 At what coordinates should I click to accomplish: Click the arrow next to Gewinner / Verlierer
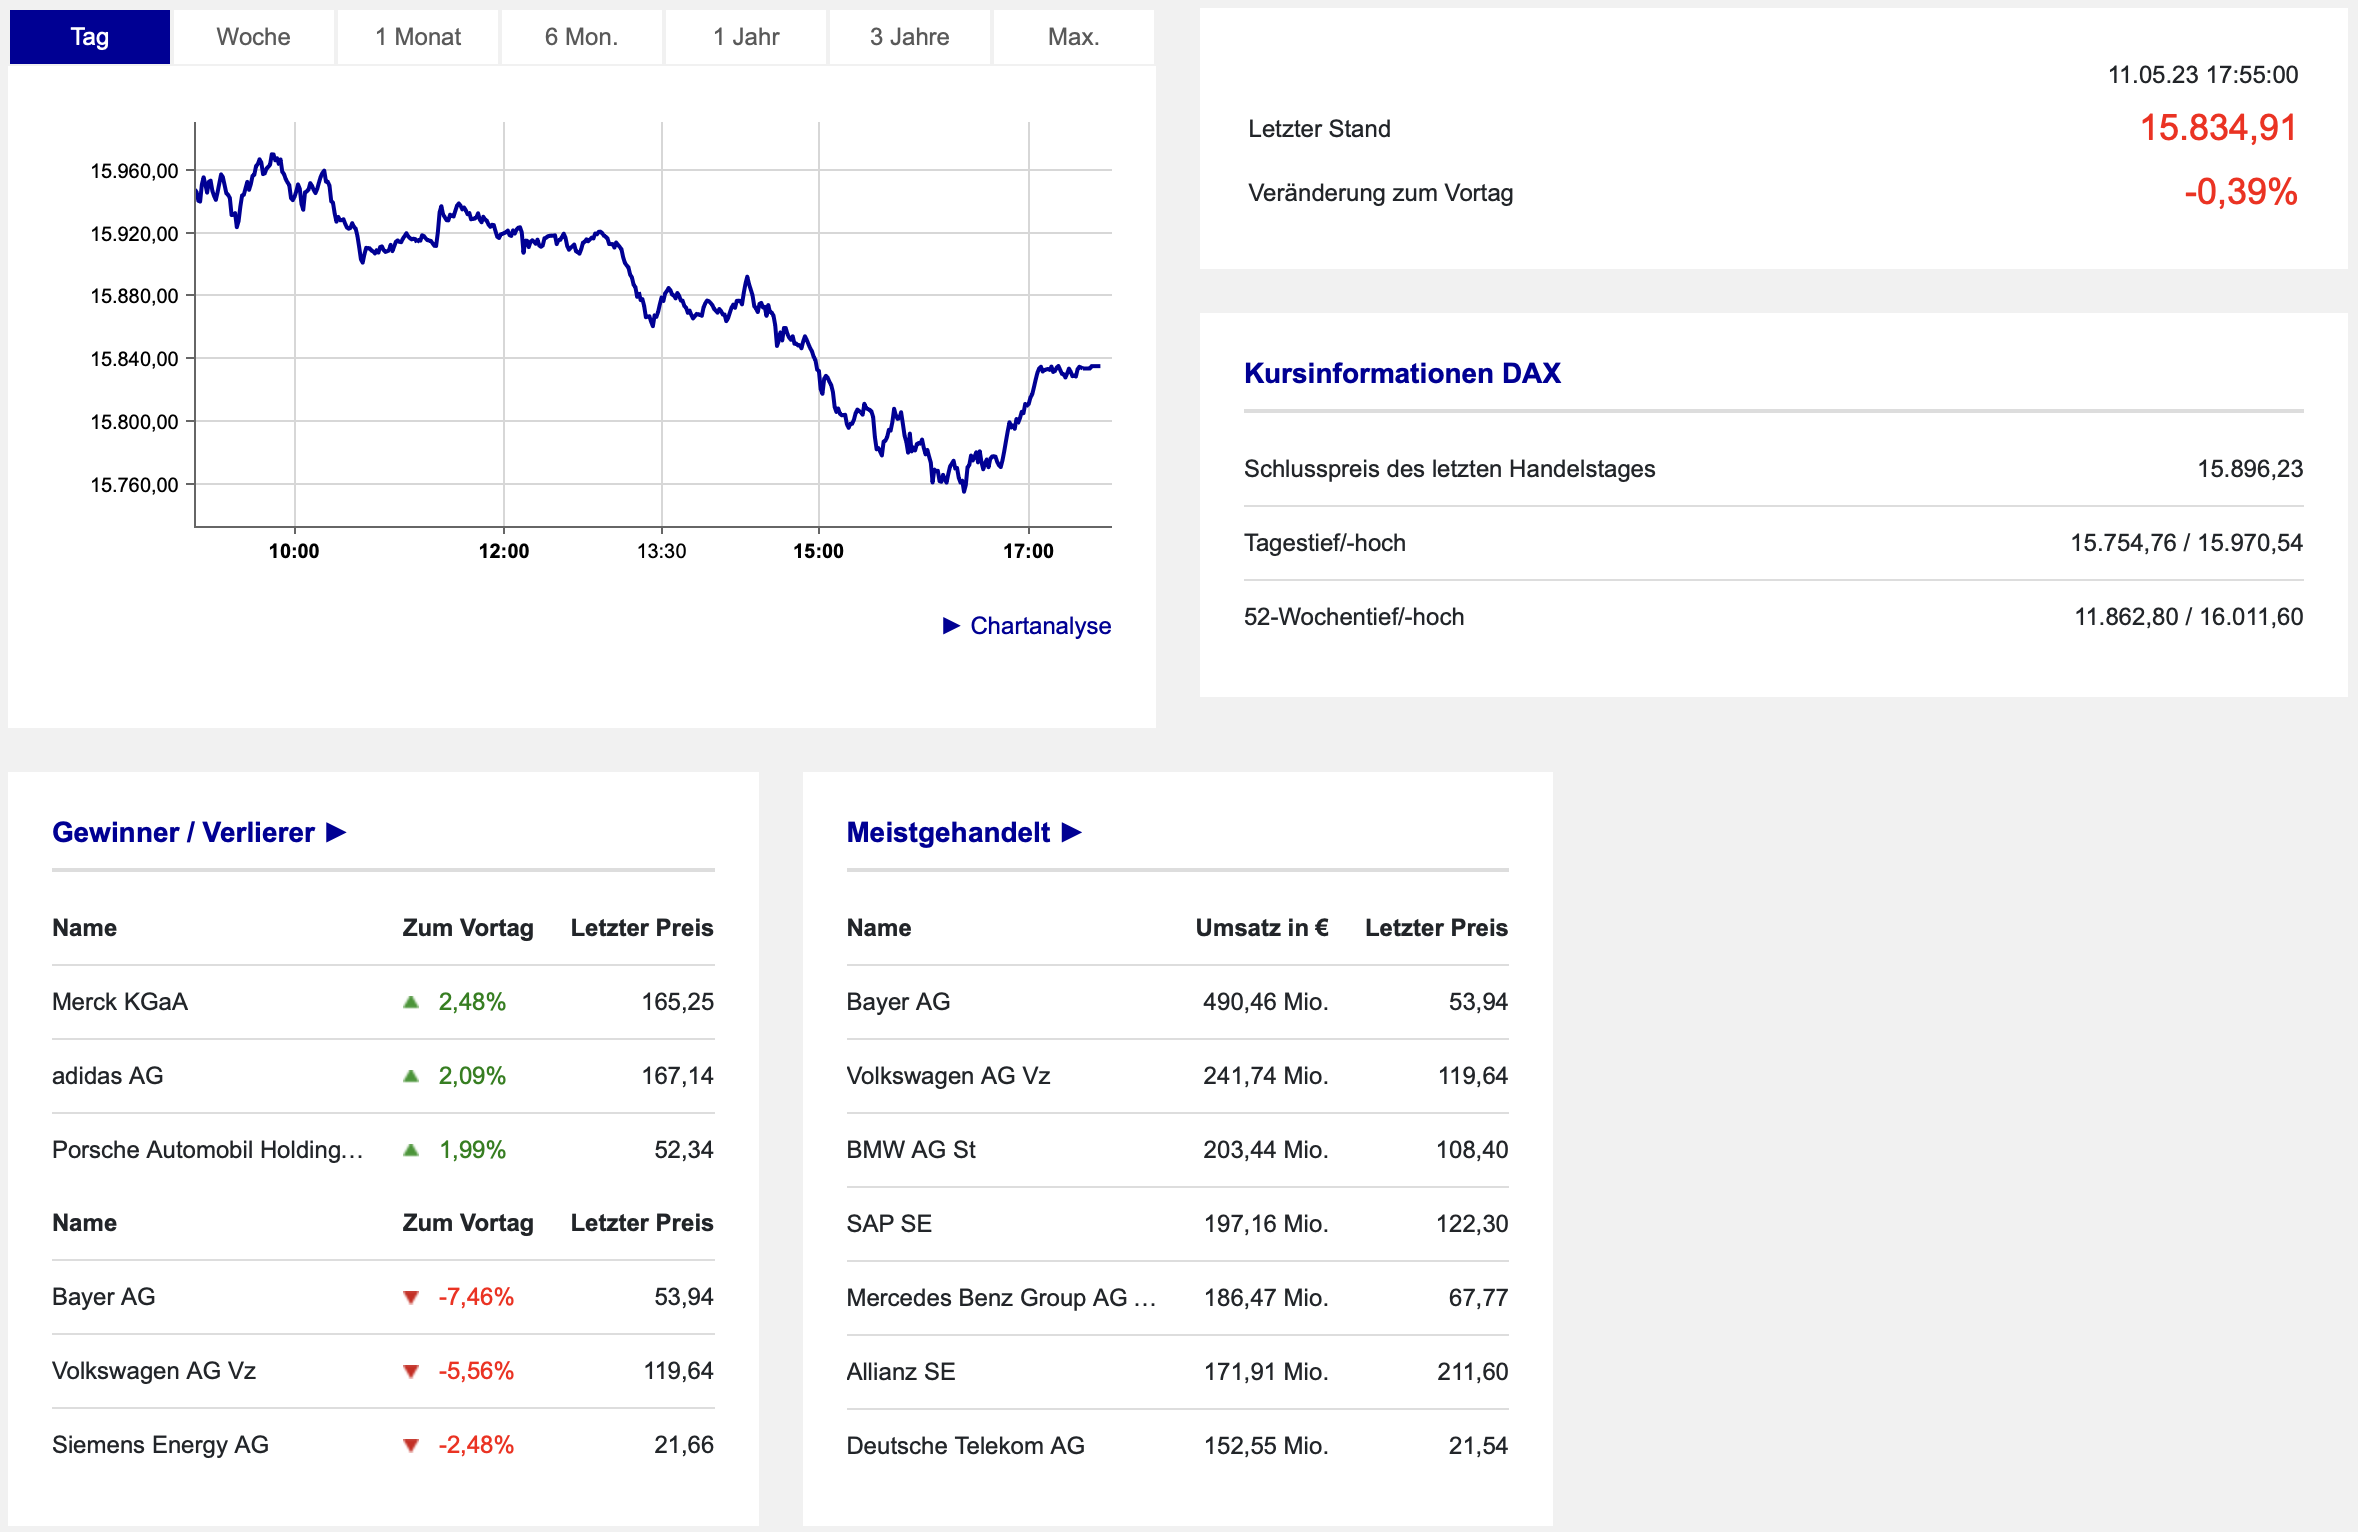pos(336,832)
